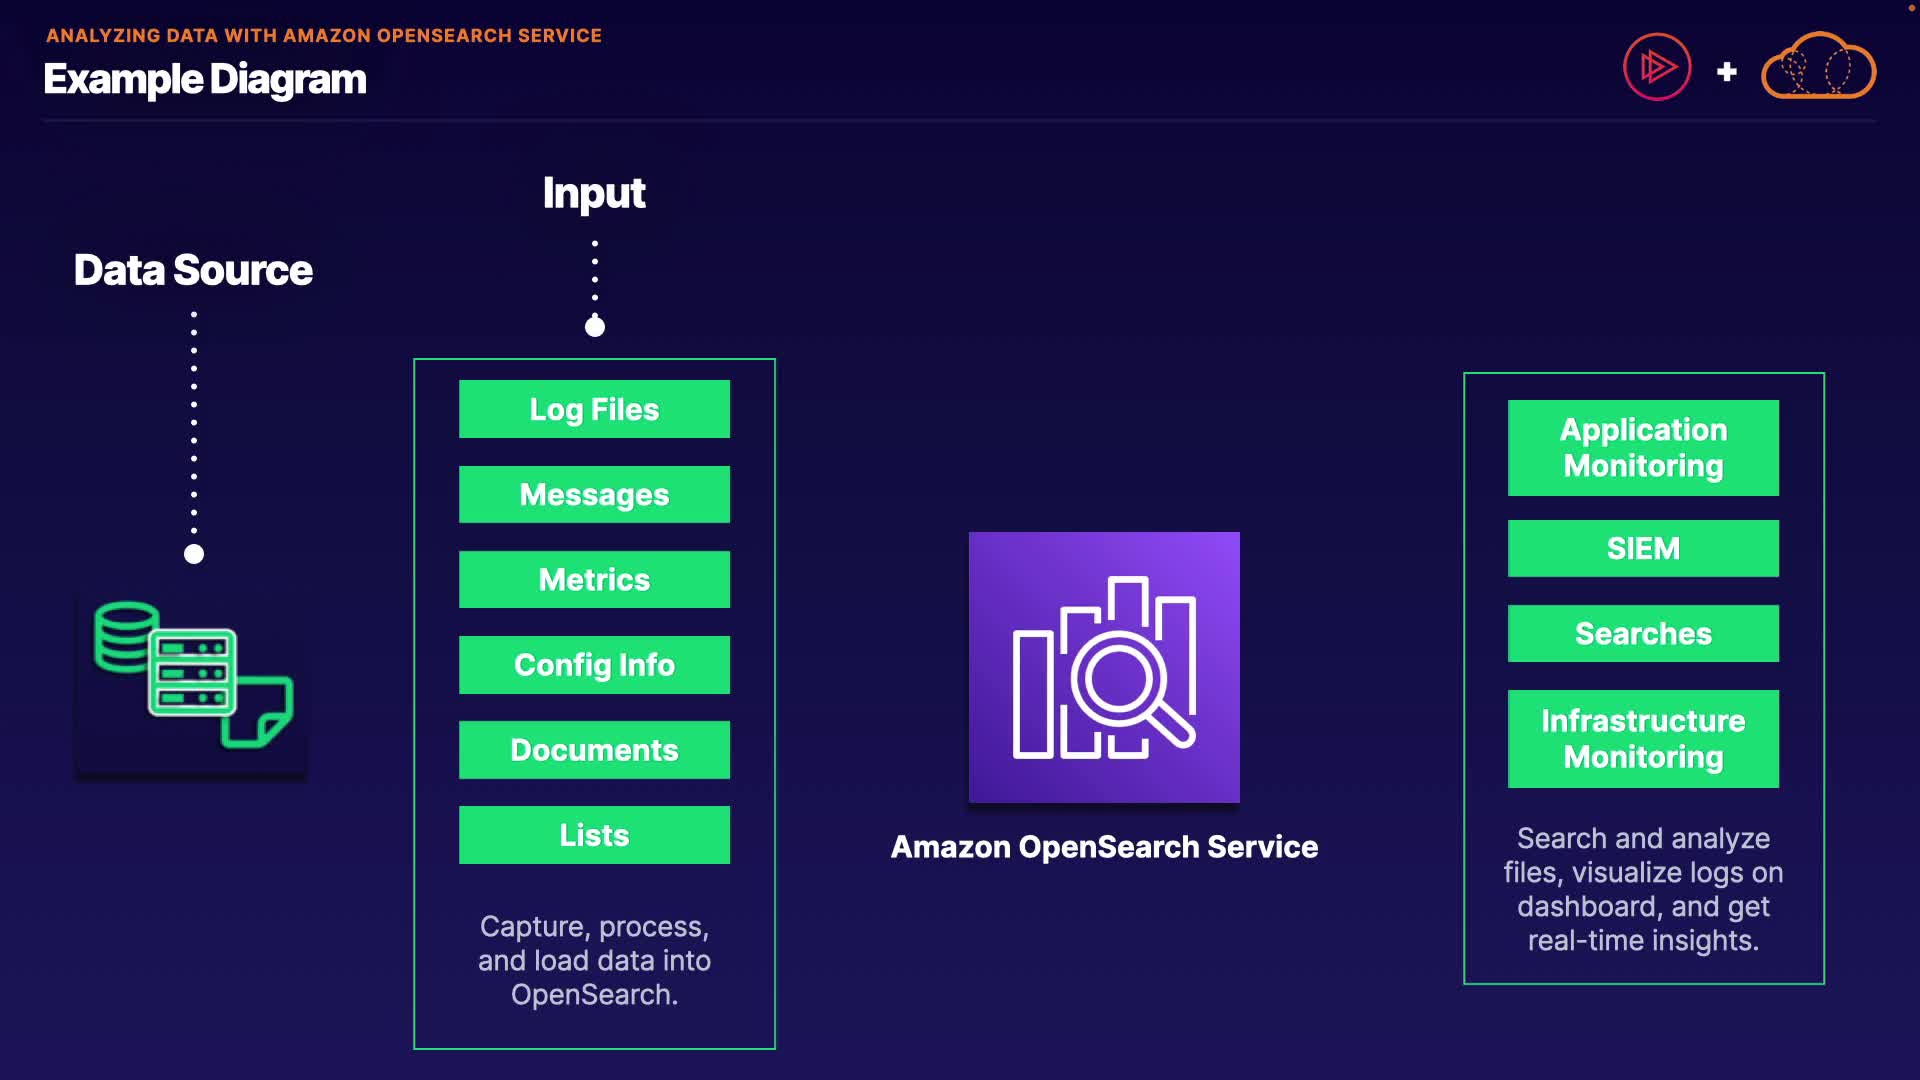Click the Lists green box
Image resolution: width=1920 pixels, height=1080 pixels.
594,835
